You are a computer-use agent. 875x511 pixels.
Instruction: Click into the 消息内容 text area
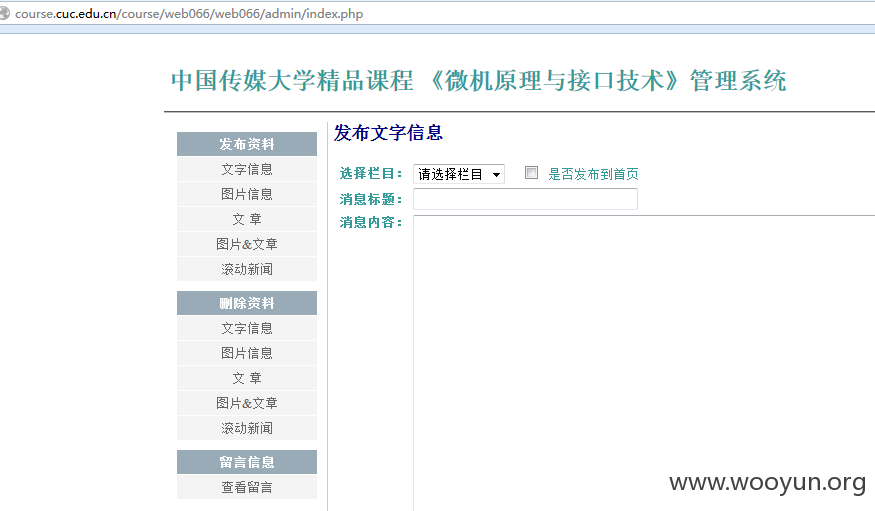(x=644, y=363)
